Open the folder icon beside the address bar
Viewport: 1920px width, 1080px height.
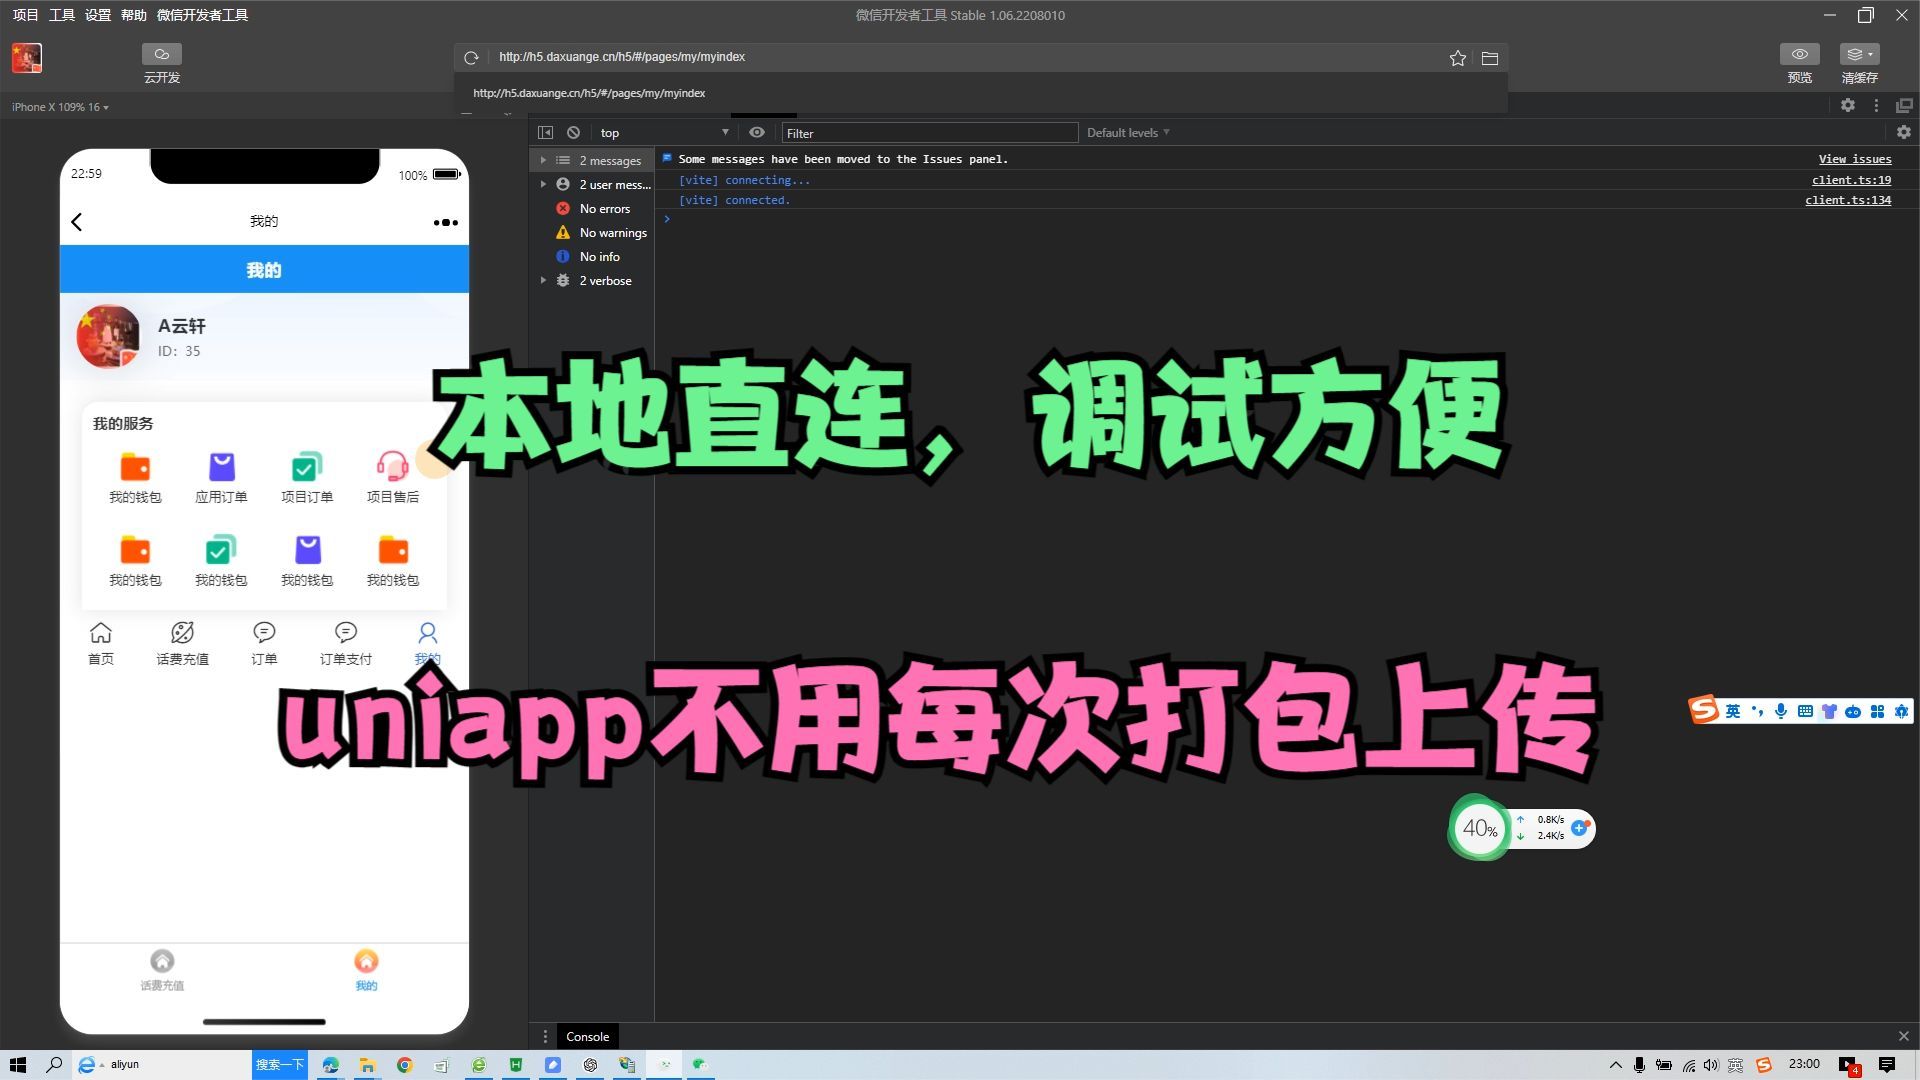point(1489,58)
